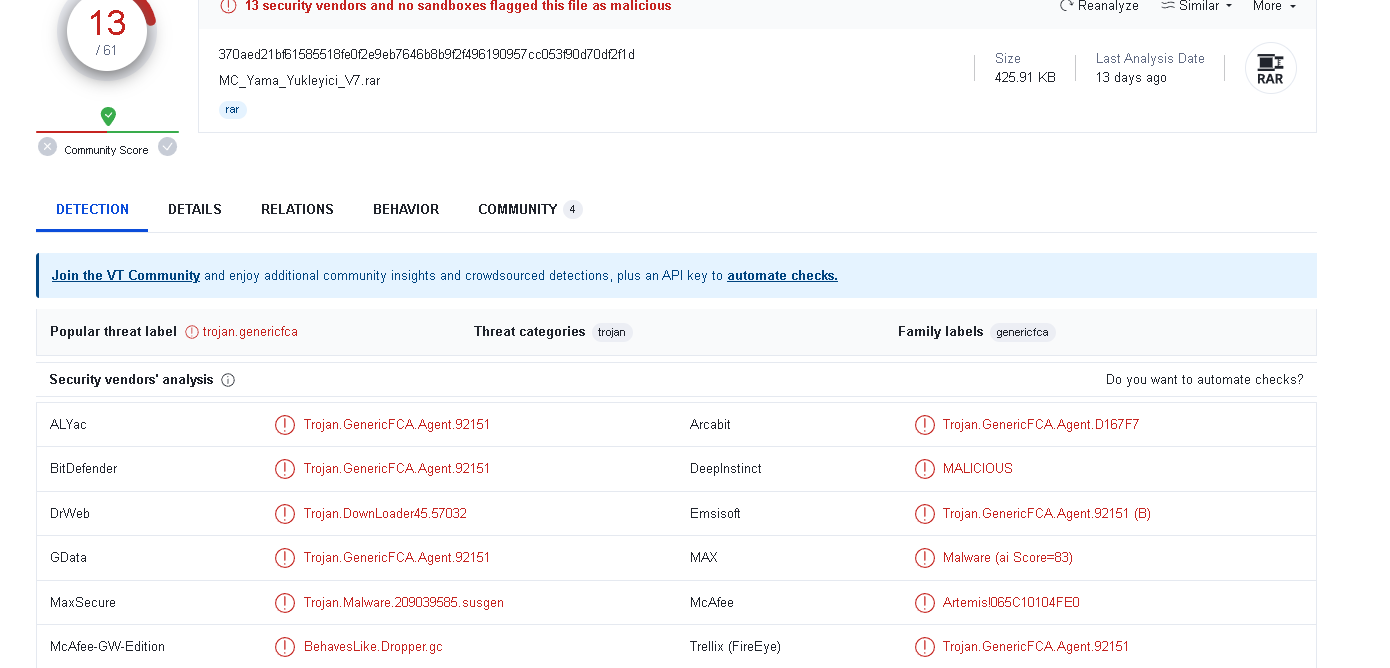Click the rar file tag
The height and width of the screenshot is (668, 1390).
[233, 110]
